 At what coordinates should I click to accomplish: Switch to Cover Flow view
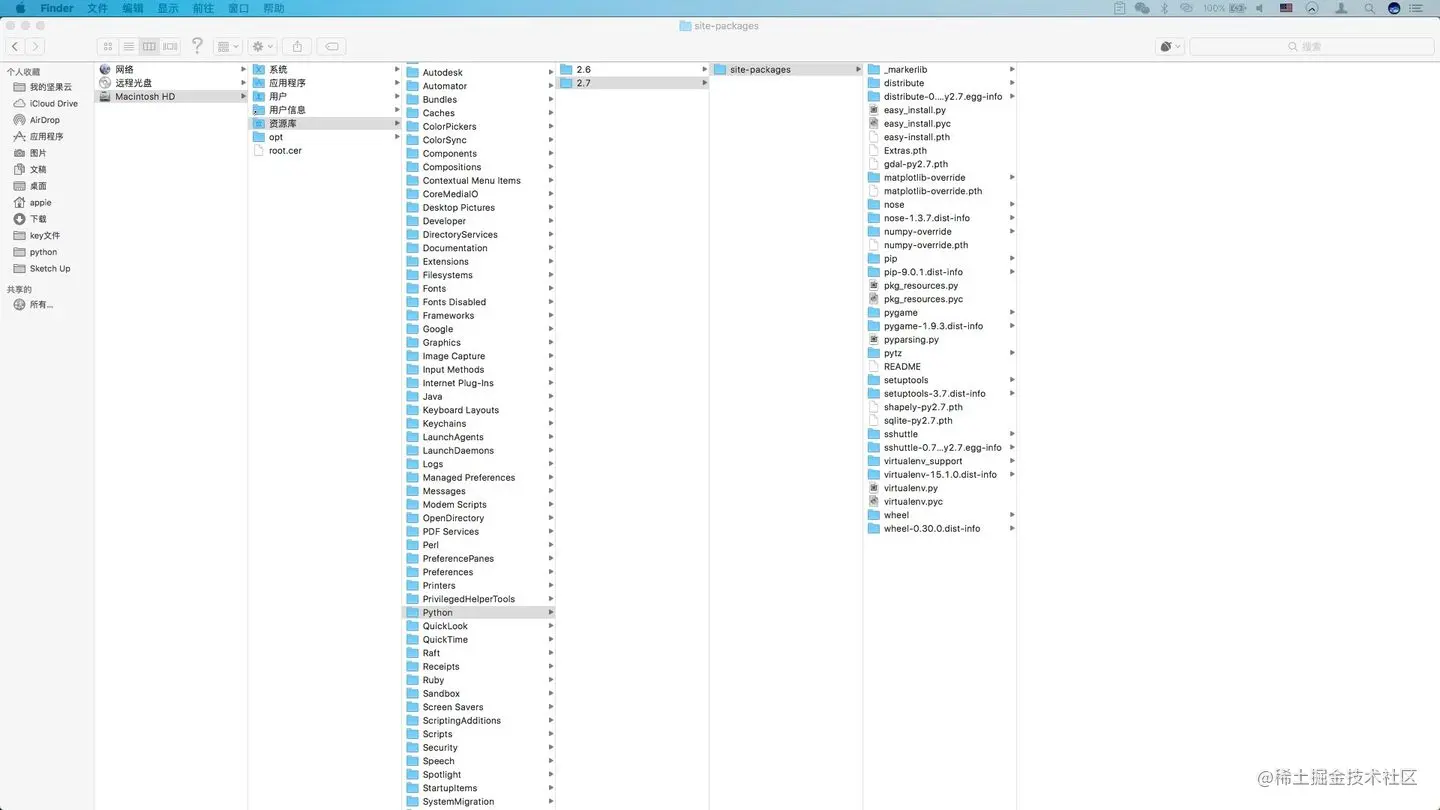[x=170, y=46]
